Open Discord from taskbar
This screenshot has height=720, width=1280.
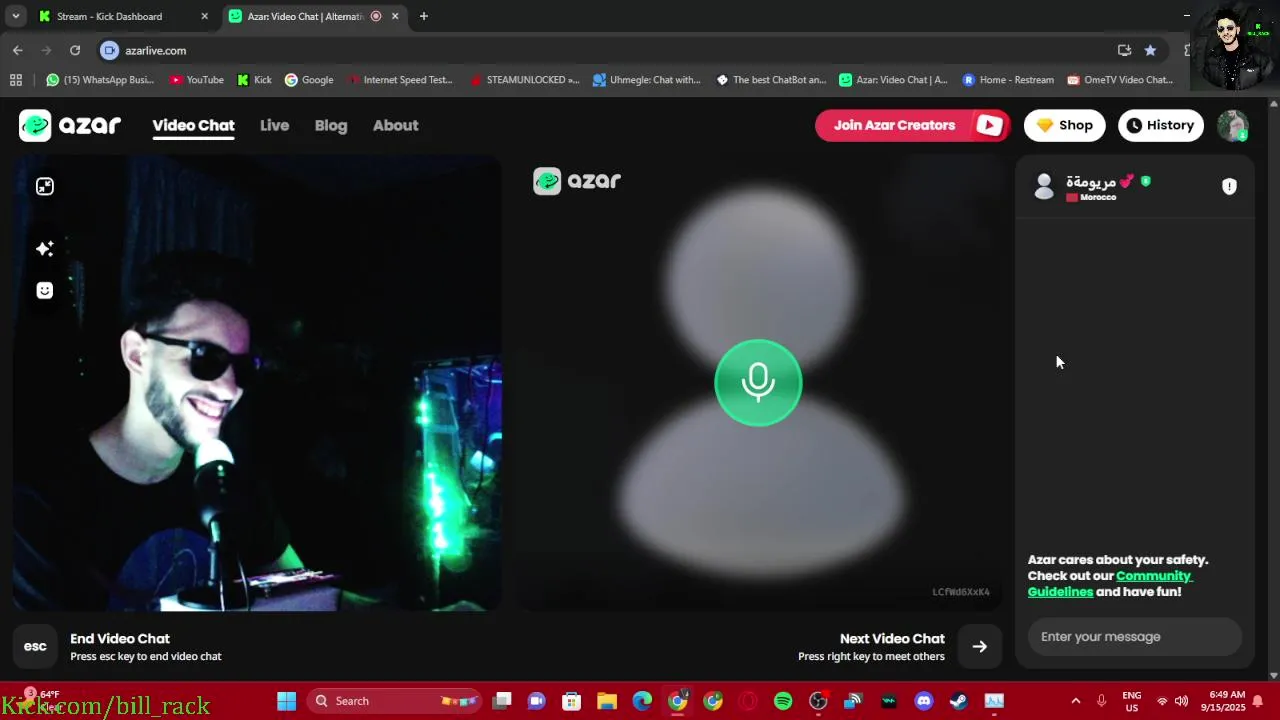click(924, 701)
